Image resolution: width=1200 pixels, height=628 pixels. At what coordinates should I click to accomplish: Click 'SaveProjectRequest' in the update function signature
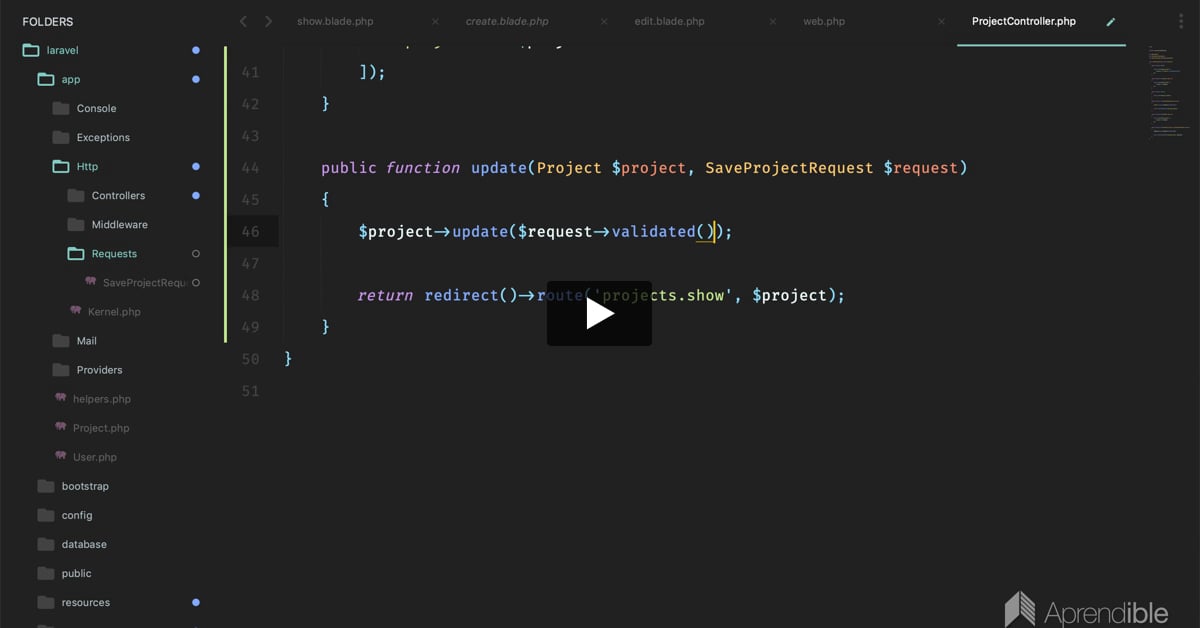click(x=789, y=168)
